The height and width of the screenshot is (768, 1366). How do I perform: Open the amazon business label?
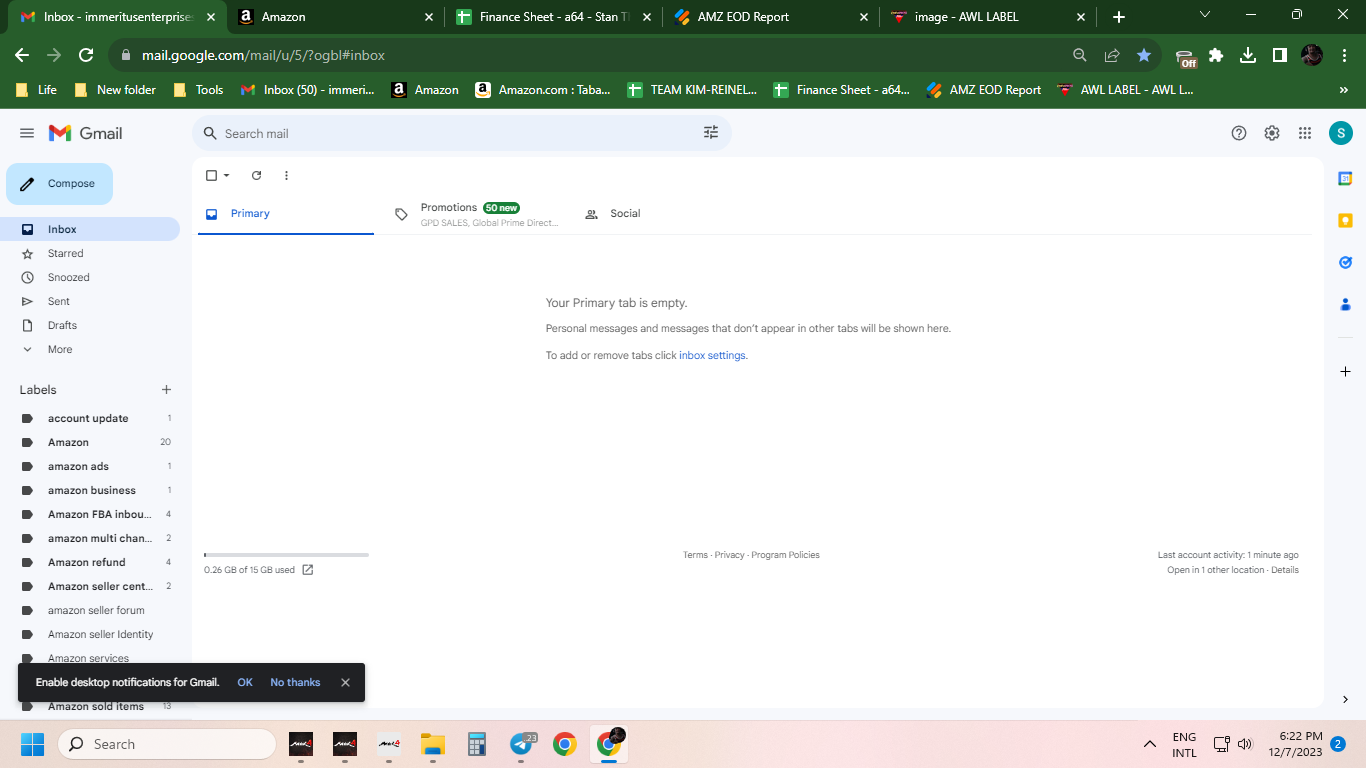[90, 490]
